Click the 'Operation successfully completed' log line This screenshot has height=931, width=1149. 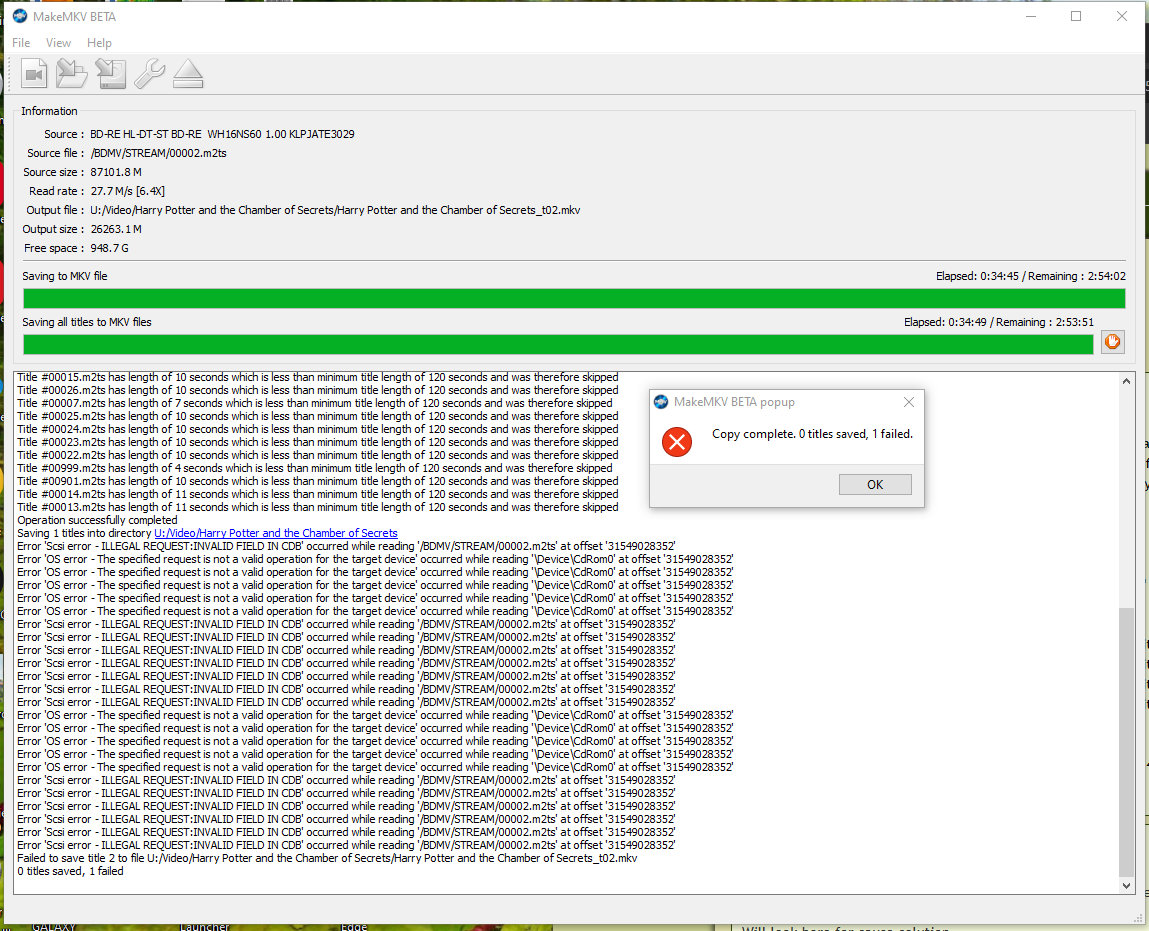[97, 520]
